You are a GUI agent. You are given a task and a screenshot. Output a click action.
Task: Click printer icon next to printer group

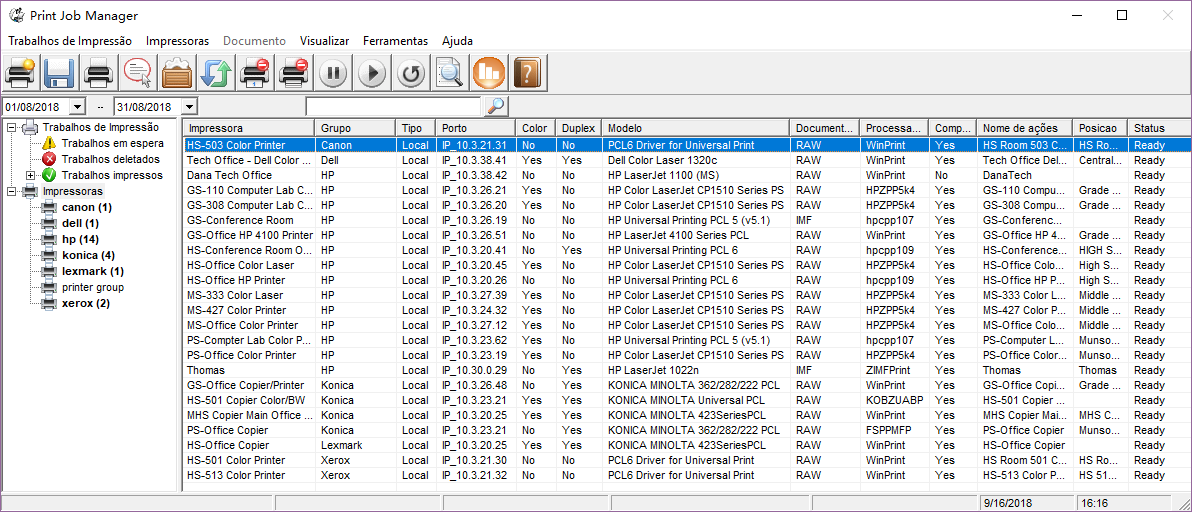click(49, 287)
